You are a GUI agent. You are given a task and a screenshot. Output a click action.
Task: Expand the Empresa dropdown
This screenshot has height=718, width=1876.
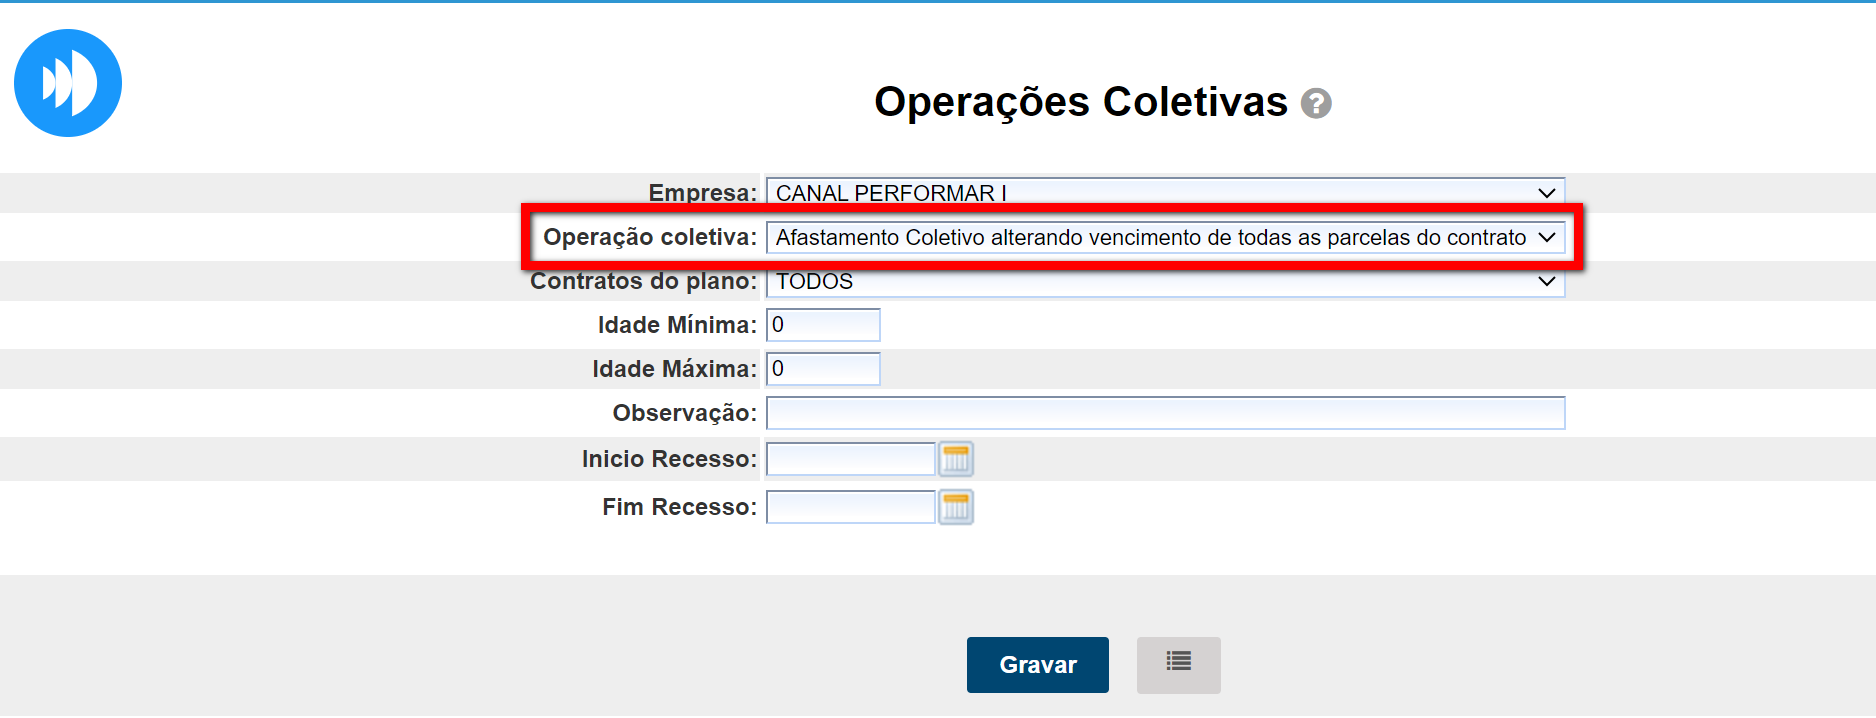click(1165, 193)
